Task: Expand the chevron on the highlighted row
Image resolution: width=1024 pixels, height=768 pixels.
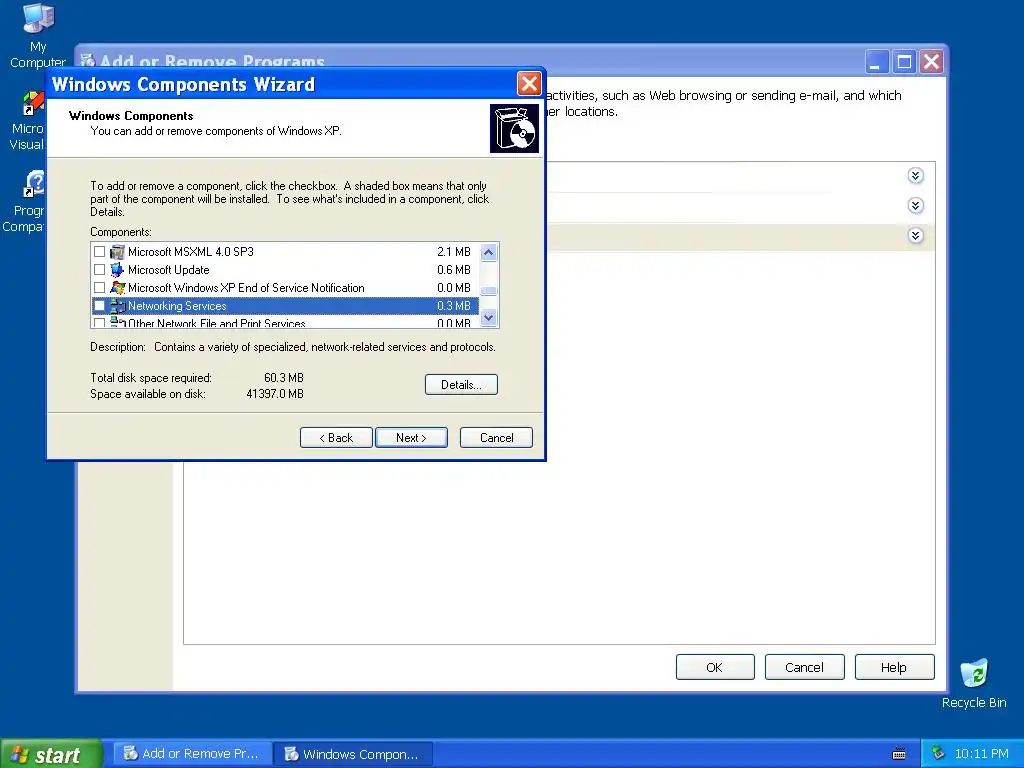Action: (x=916, y=236)
